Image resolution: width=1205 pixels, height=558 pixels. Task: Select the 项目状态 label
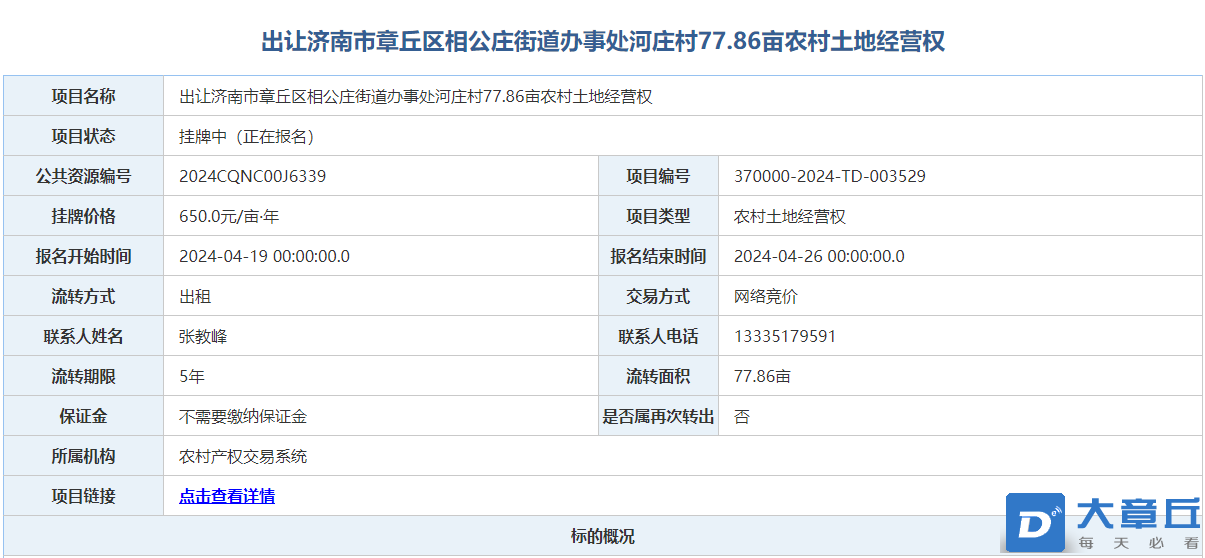[x=83, y=136]
